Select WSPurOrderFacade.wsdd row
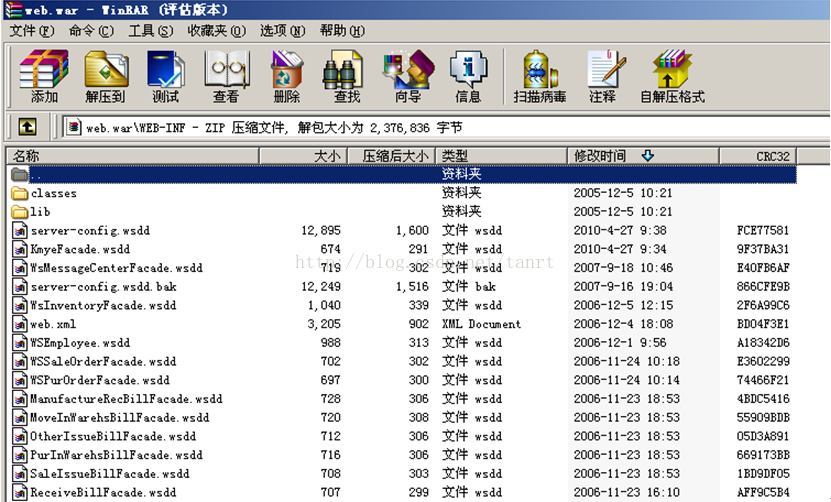The width and height of the screenshot is (831, 502). pyautogui.click(x=401, y=380)
